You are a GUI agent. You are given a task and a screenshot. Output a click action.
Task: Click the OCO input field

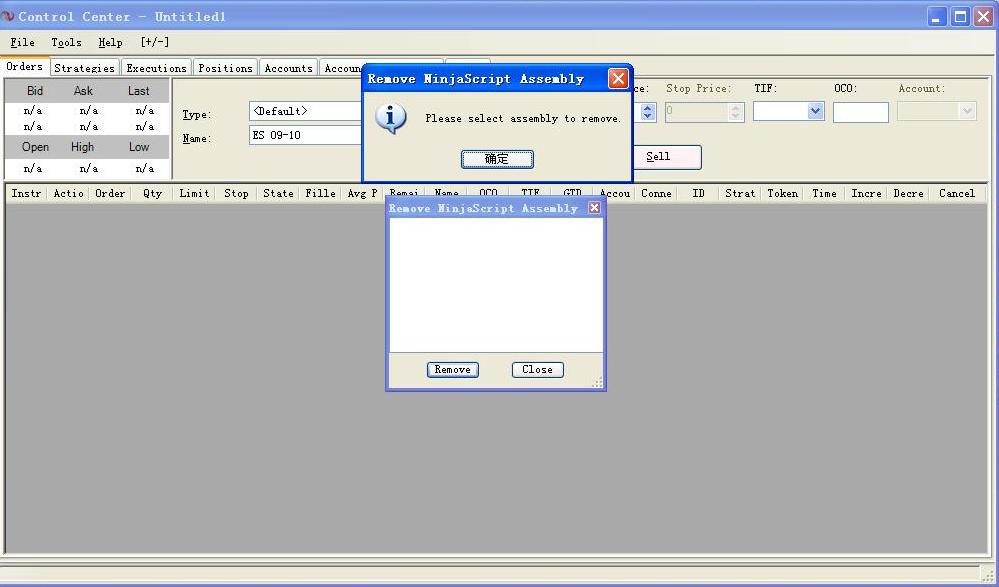tap(860, 112)
